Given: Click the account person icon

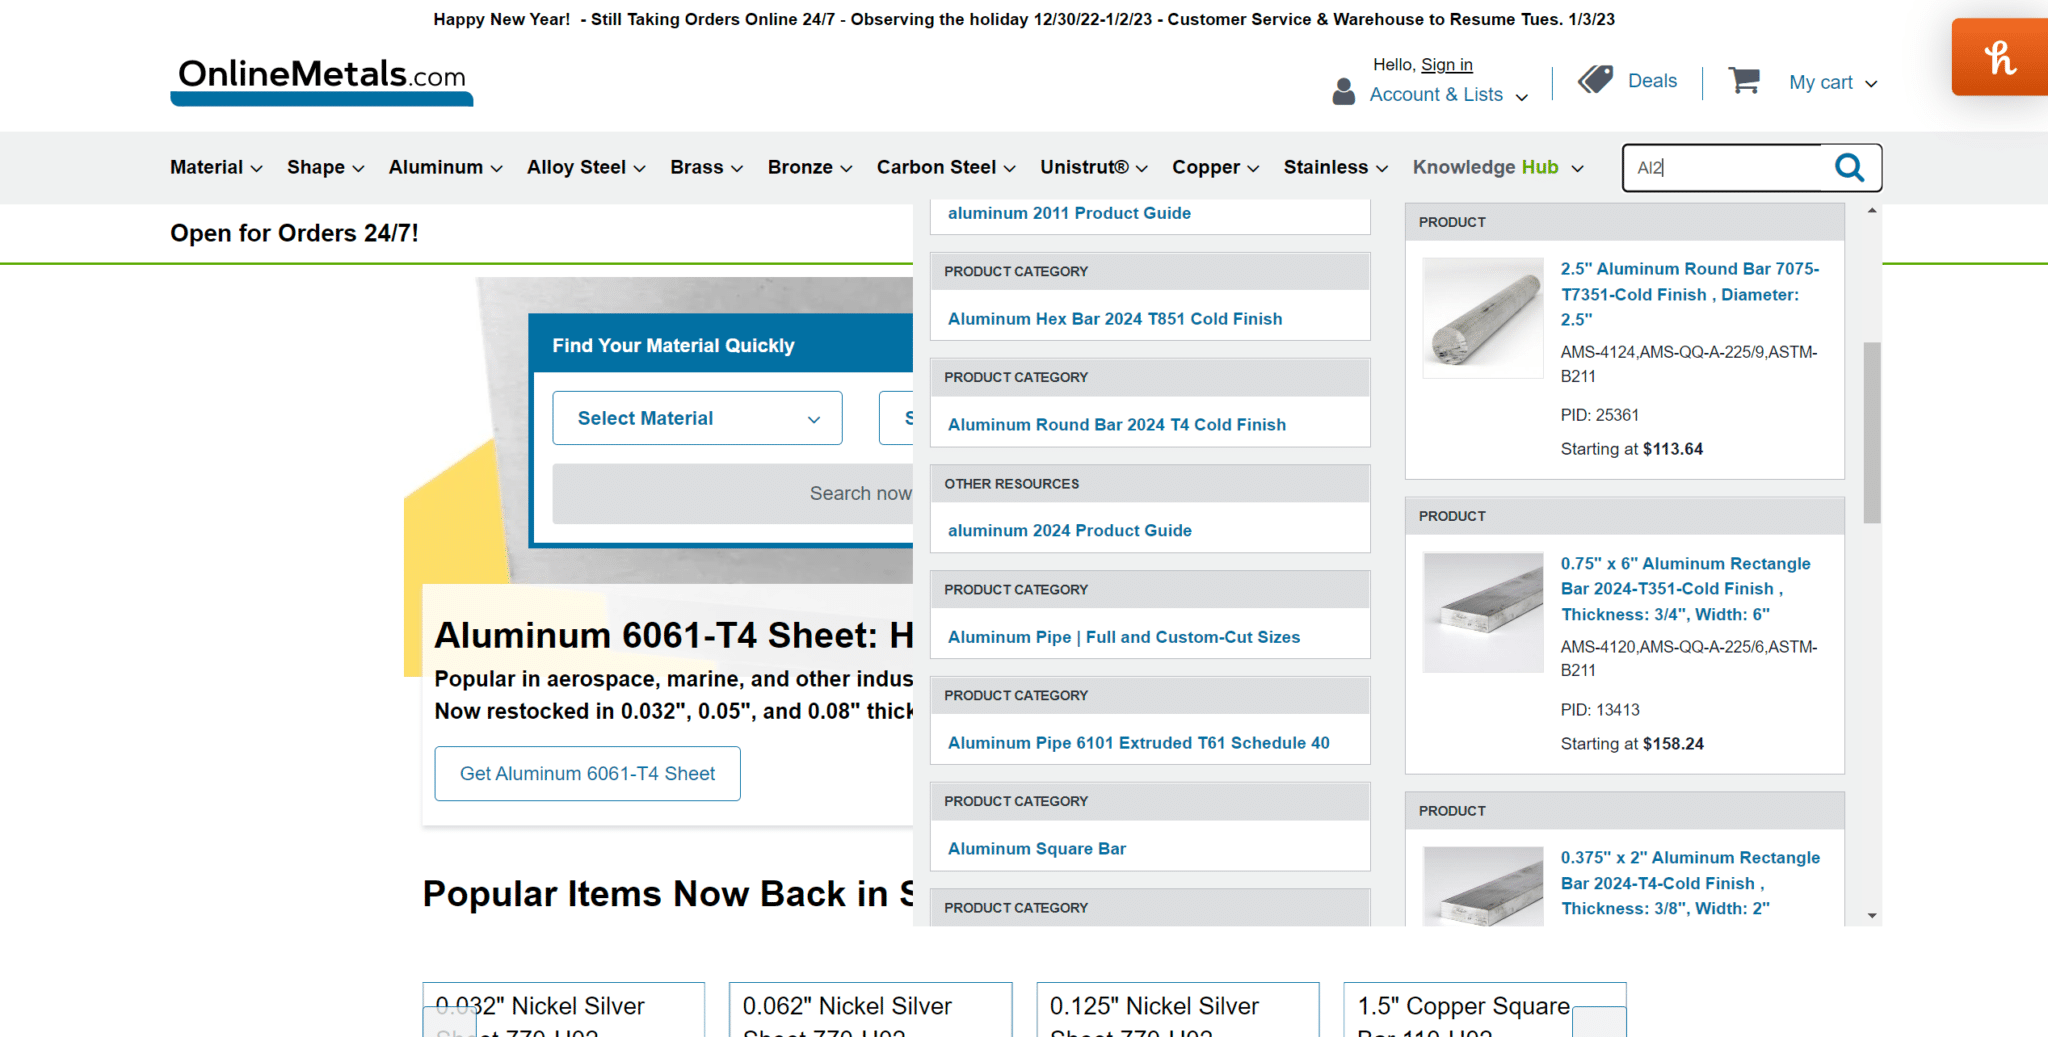Looking at the screenshot, I should (x=1343, y=92).
